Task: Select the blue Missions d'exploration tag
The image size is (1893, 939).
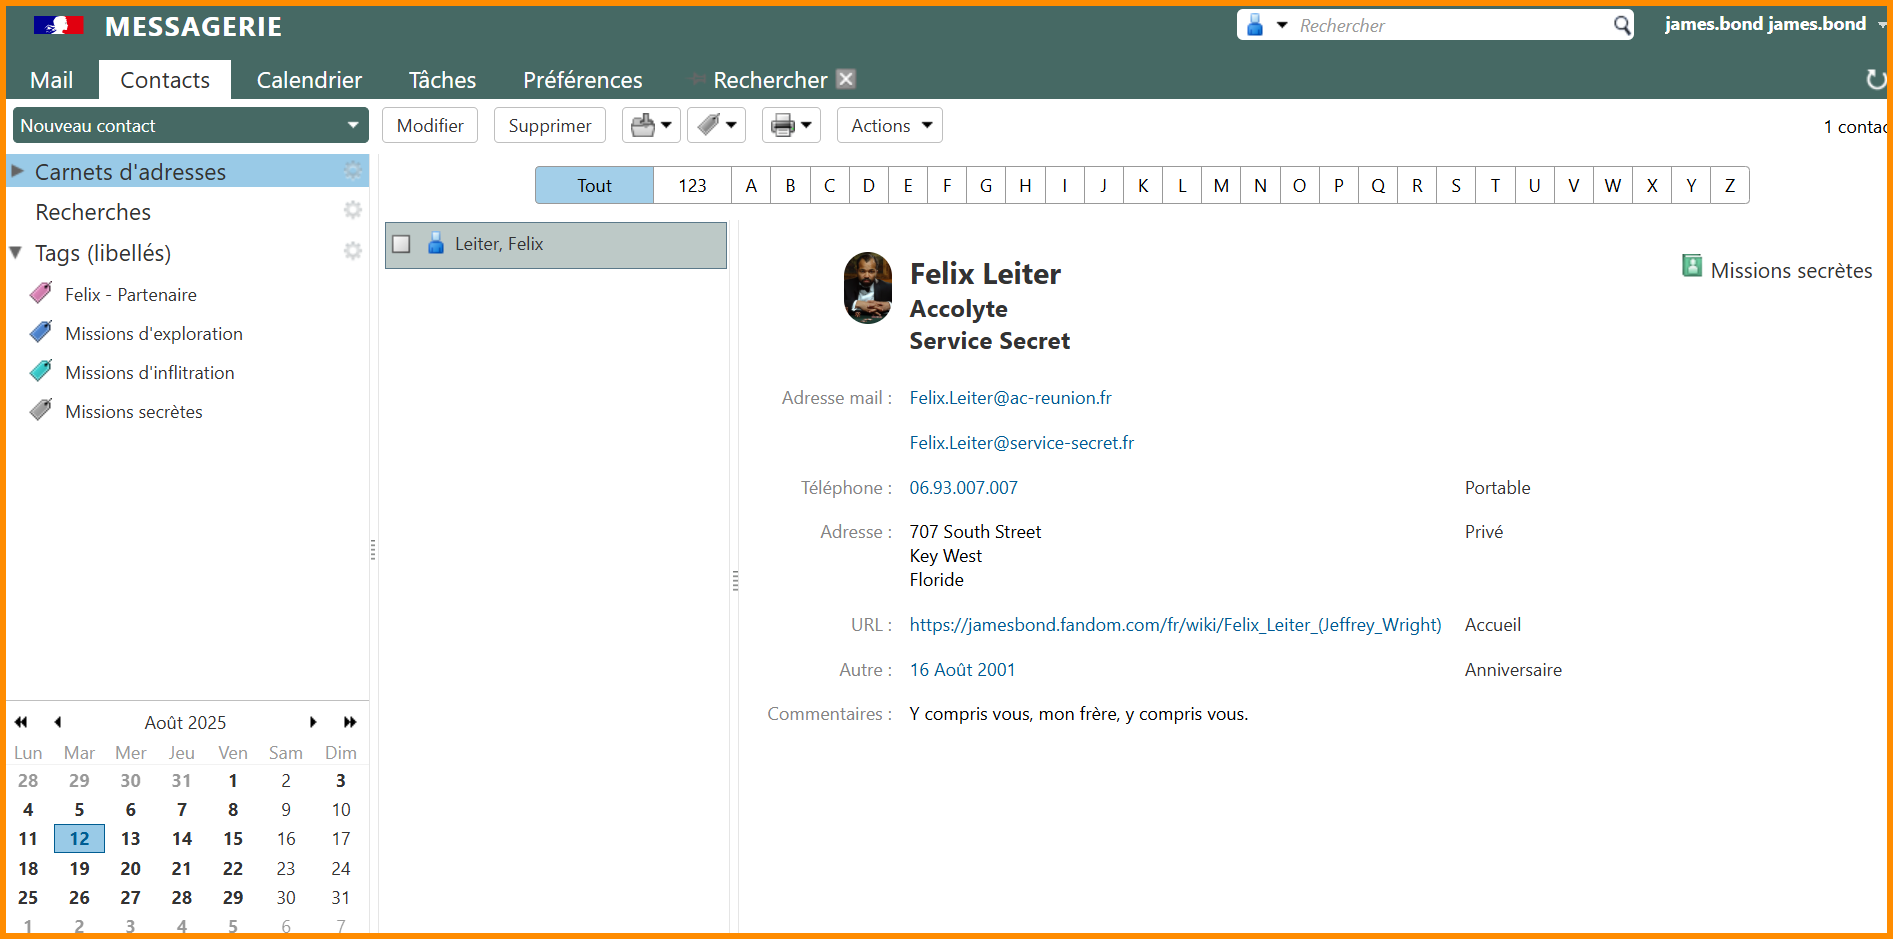Action: [x=153, y=334]
